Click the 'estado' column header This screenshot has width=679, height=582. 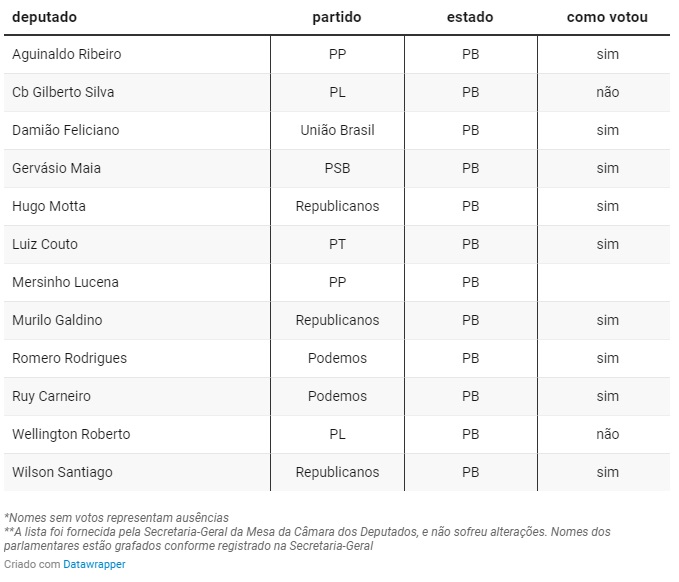click(x=470, y=17)
